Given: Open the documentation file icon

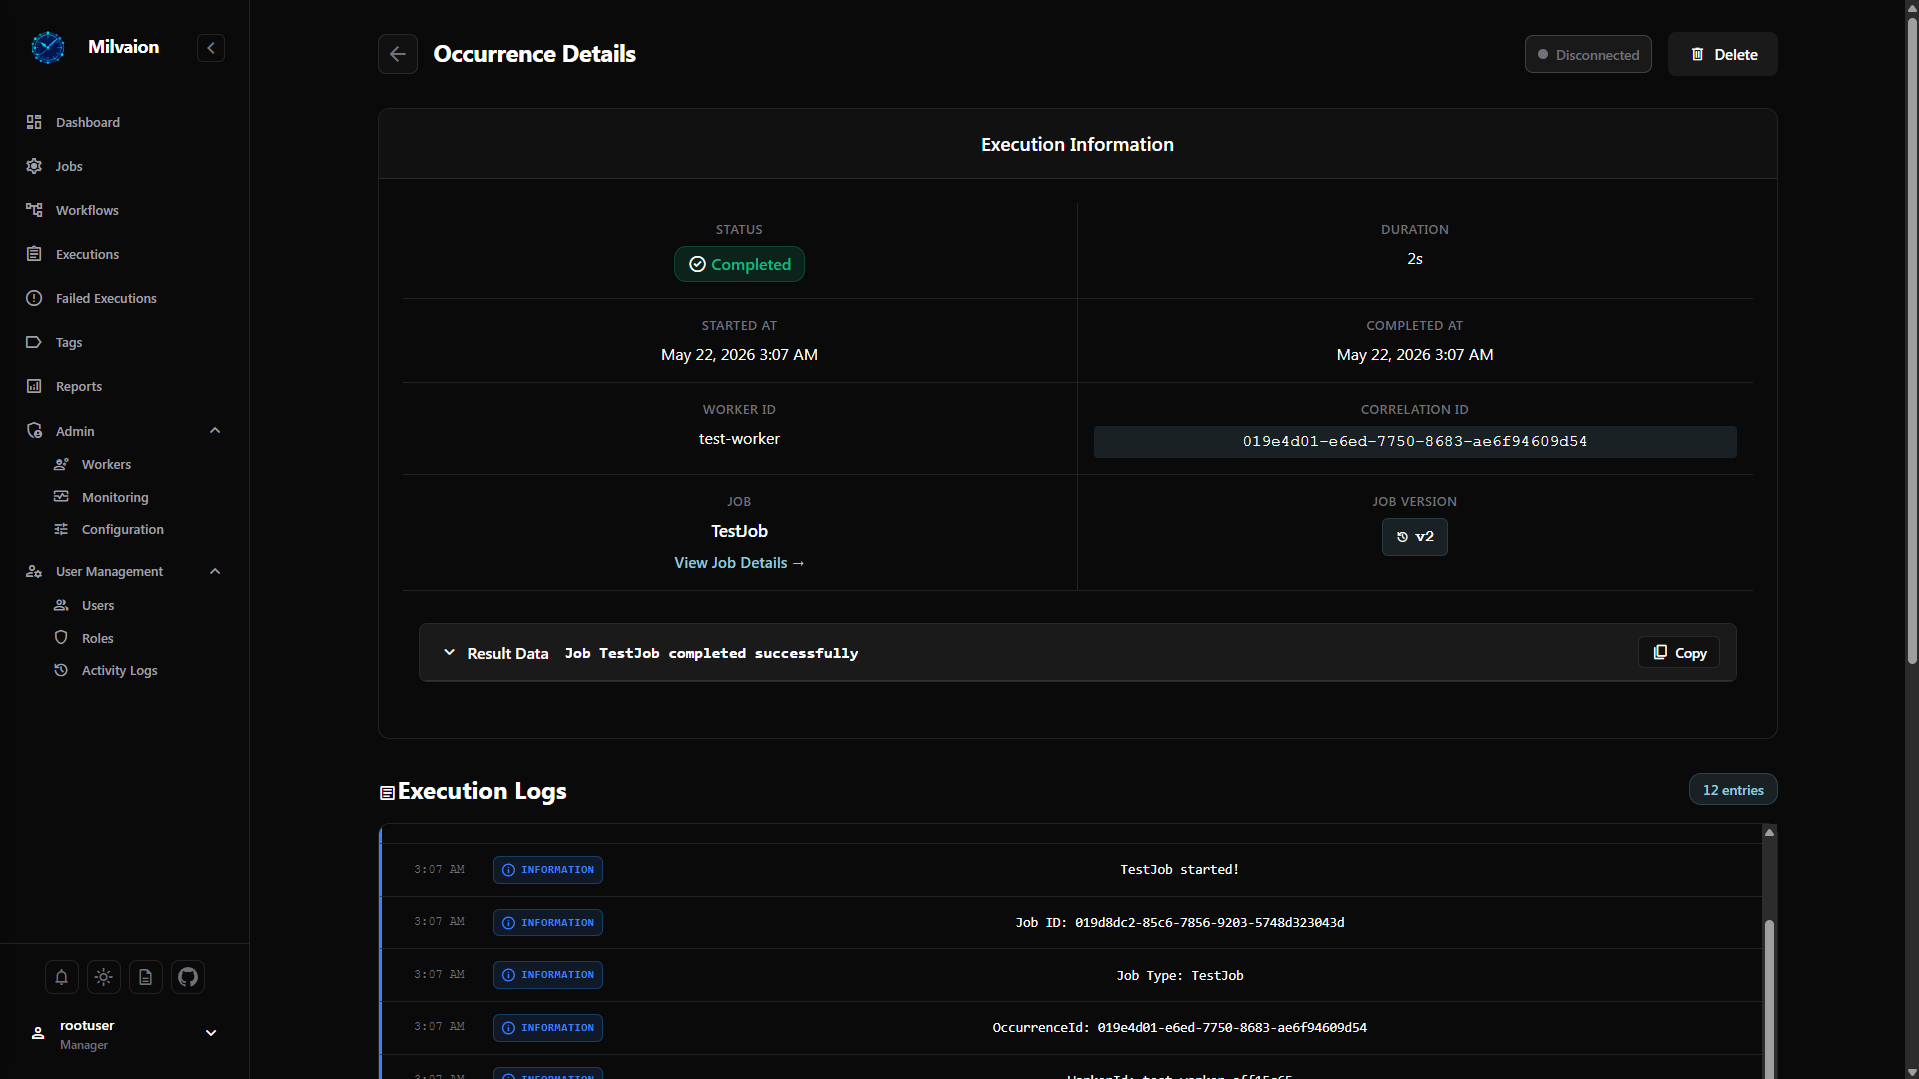Looking at the screenshot, I should pos(146,977).
